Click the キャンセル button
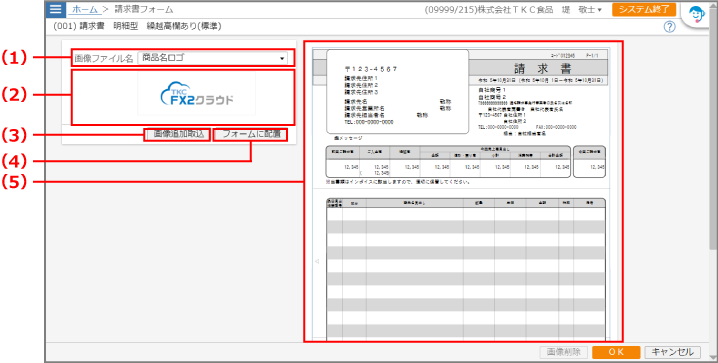The width and height of the screenshot is (718, 363). (x=672, y=352)
